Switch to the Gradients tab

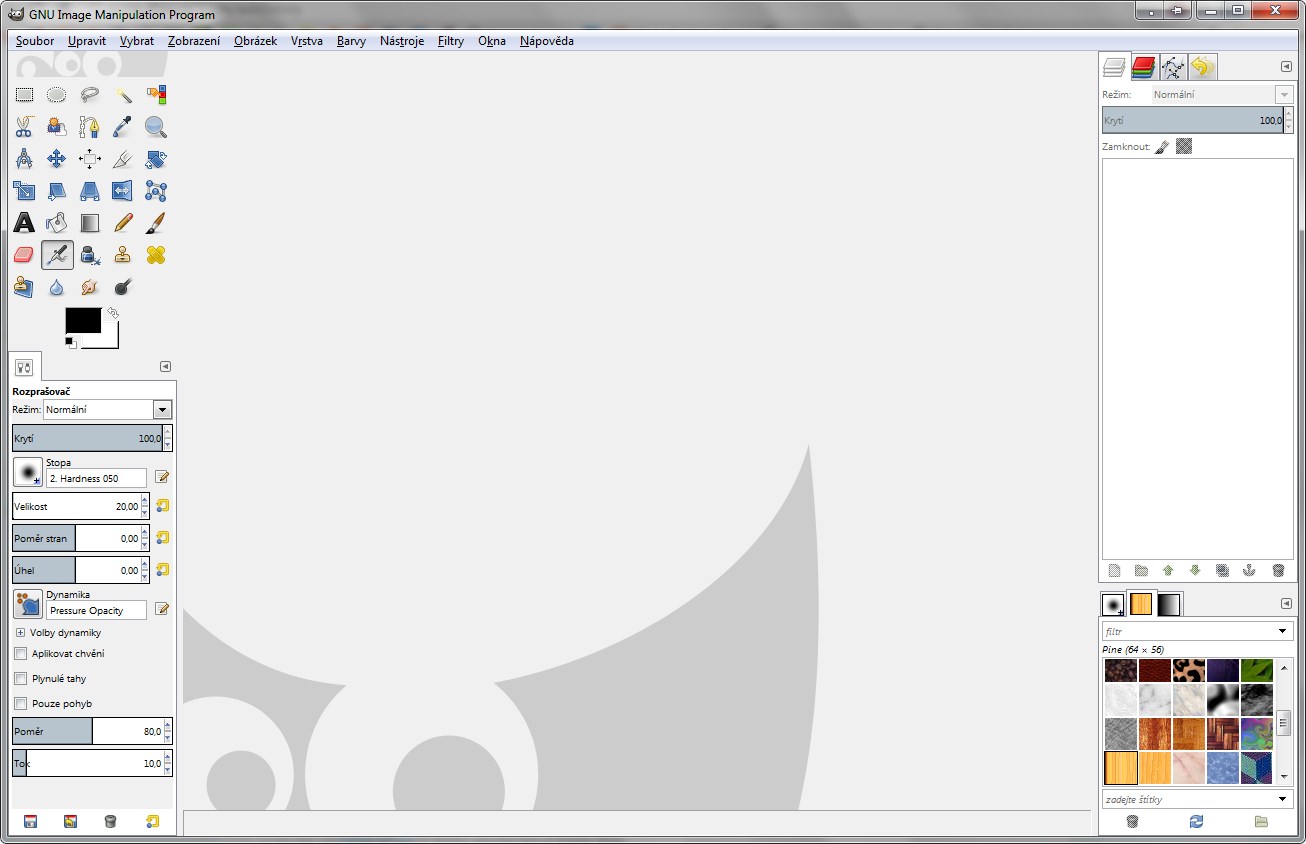pyautogui.click(x=1169, y=604)
